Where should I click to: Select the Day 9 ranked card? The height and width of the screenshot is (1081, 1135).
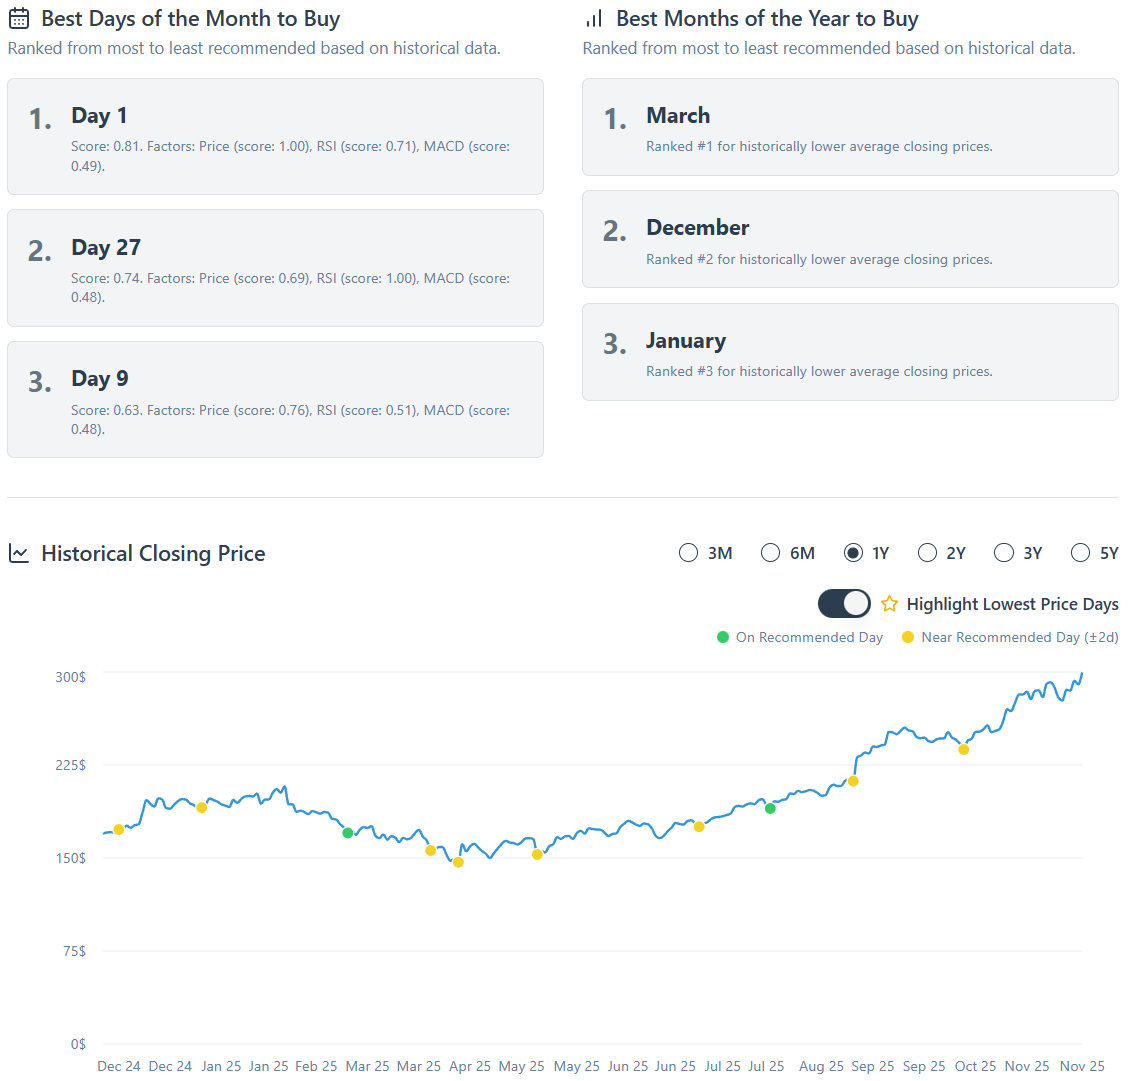(x=275, y=399)
